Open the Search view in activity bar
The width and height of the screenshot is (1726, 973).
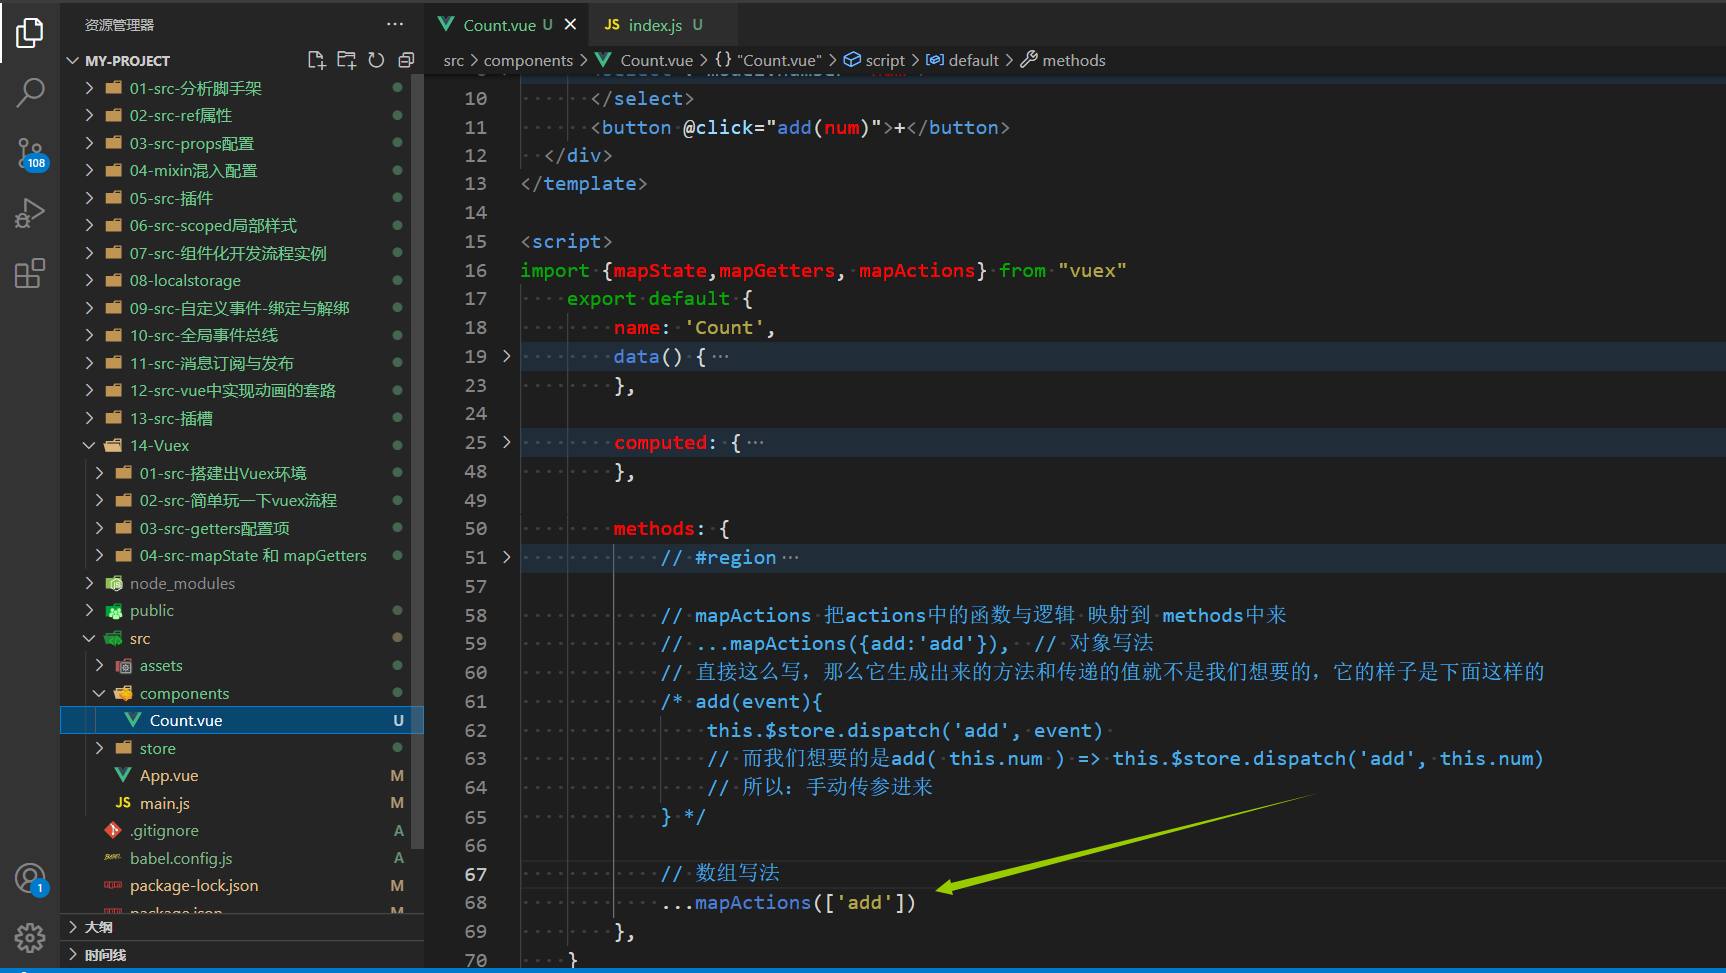click(x=30, y=93)
